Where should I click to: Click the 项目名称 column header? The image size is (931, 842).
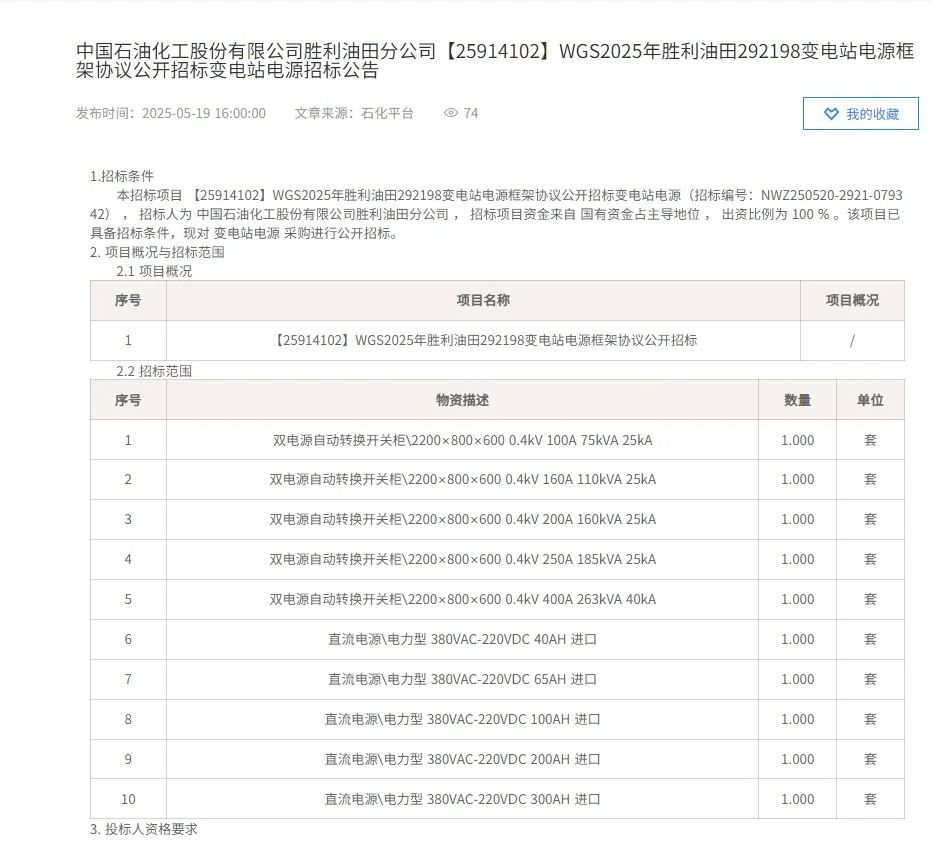tap(483, 300)
